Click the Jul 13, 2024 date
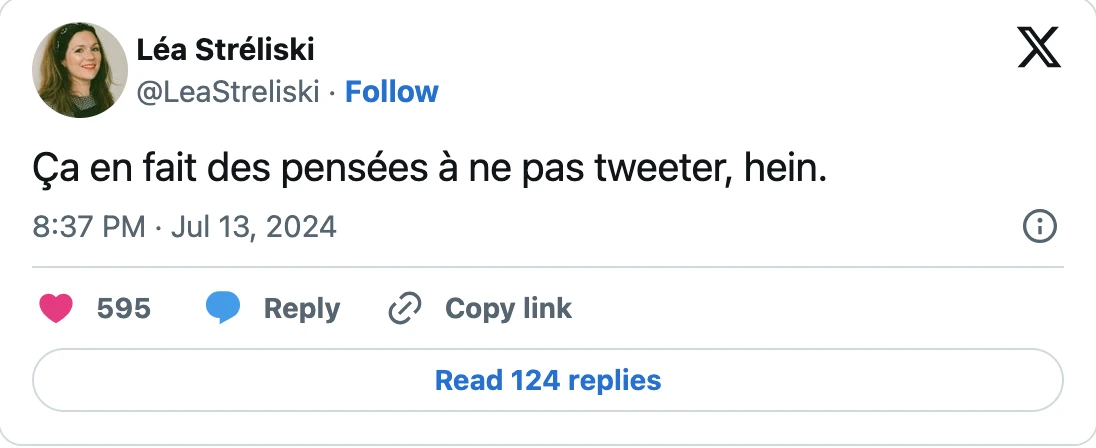 (254, 227)
